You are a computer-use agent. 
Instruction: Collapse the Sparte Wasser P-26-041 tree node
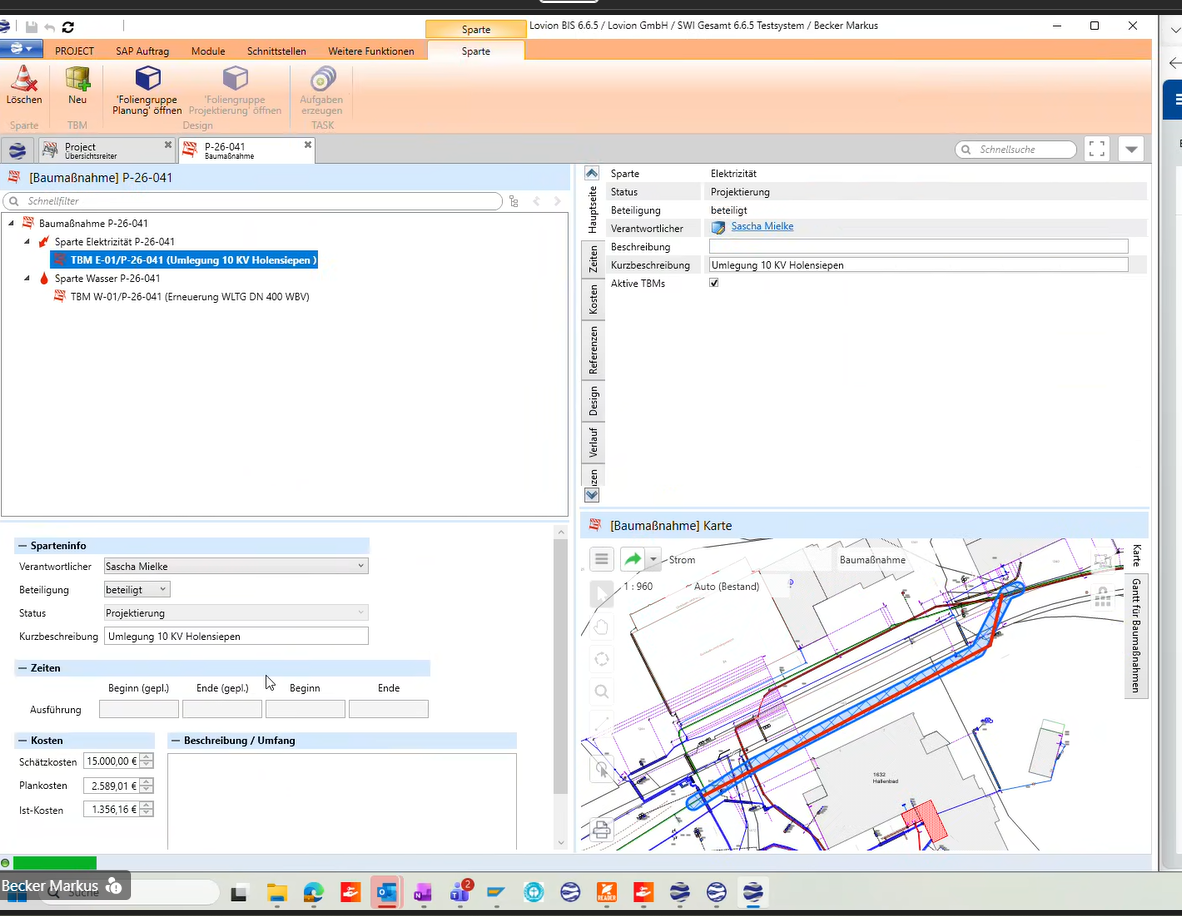[27, 278]
